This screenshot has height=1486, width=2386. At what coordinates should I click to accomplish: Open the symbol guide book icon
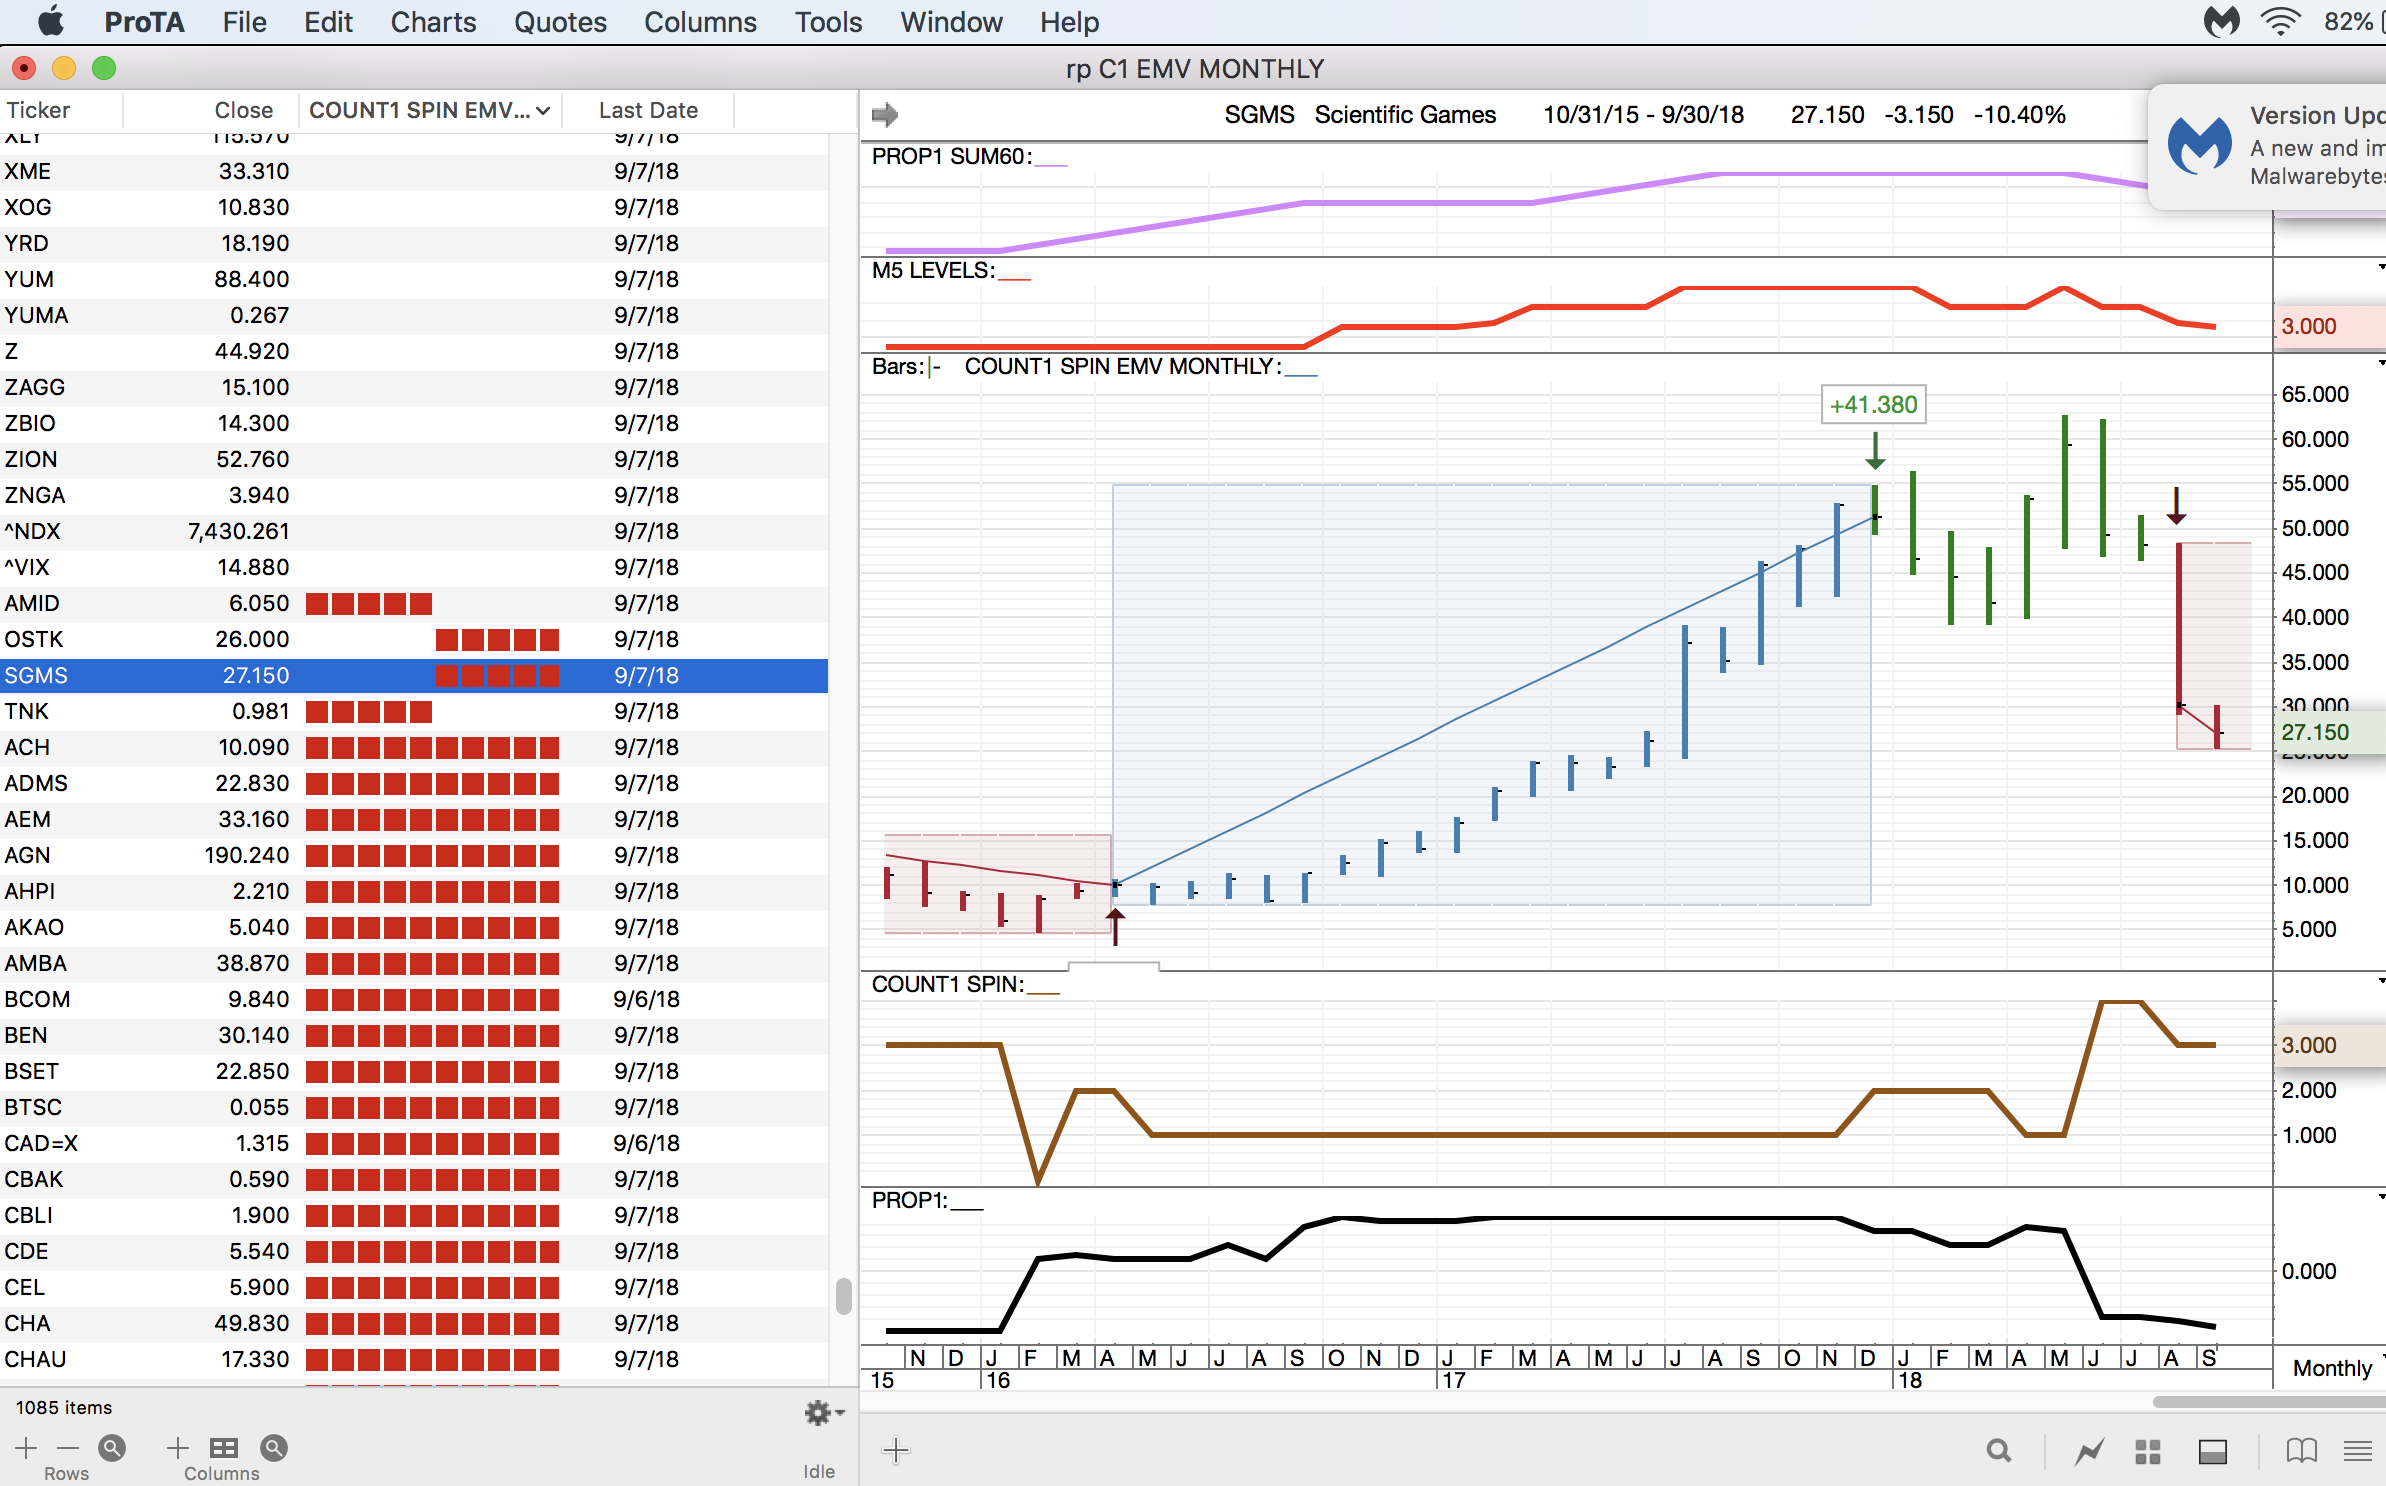point(2300,1450)
